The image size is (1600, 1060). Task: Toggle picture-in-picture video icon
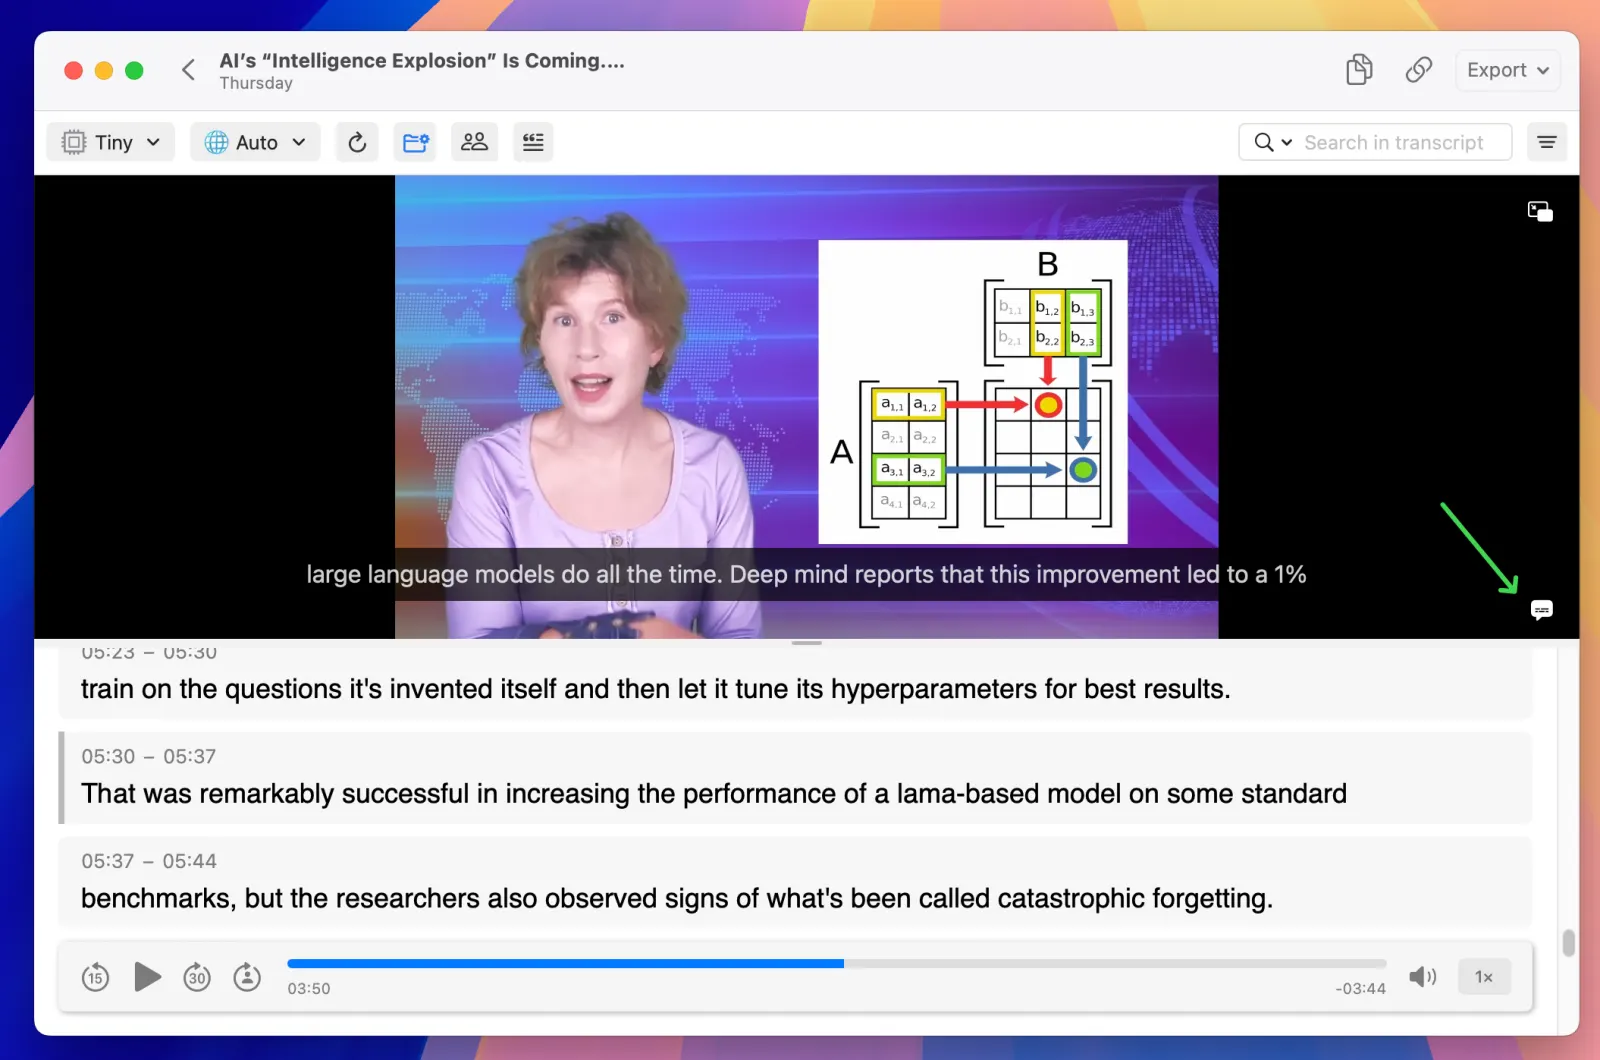(x=1540, y=211)
